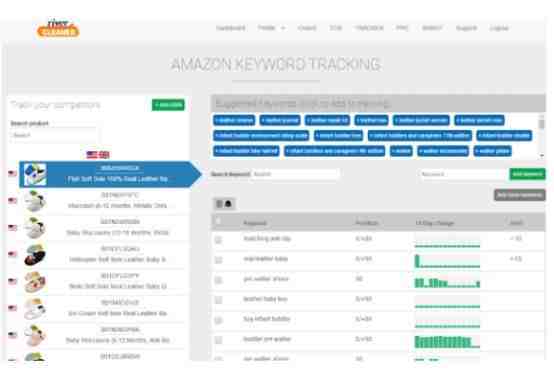554x374 pixels.
Task: Click the gray bulk keywords button
Action: (x=519, y=195)
